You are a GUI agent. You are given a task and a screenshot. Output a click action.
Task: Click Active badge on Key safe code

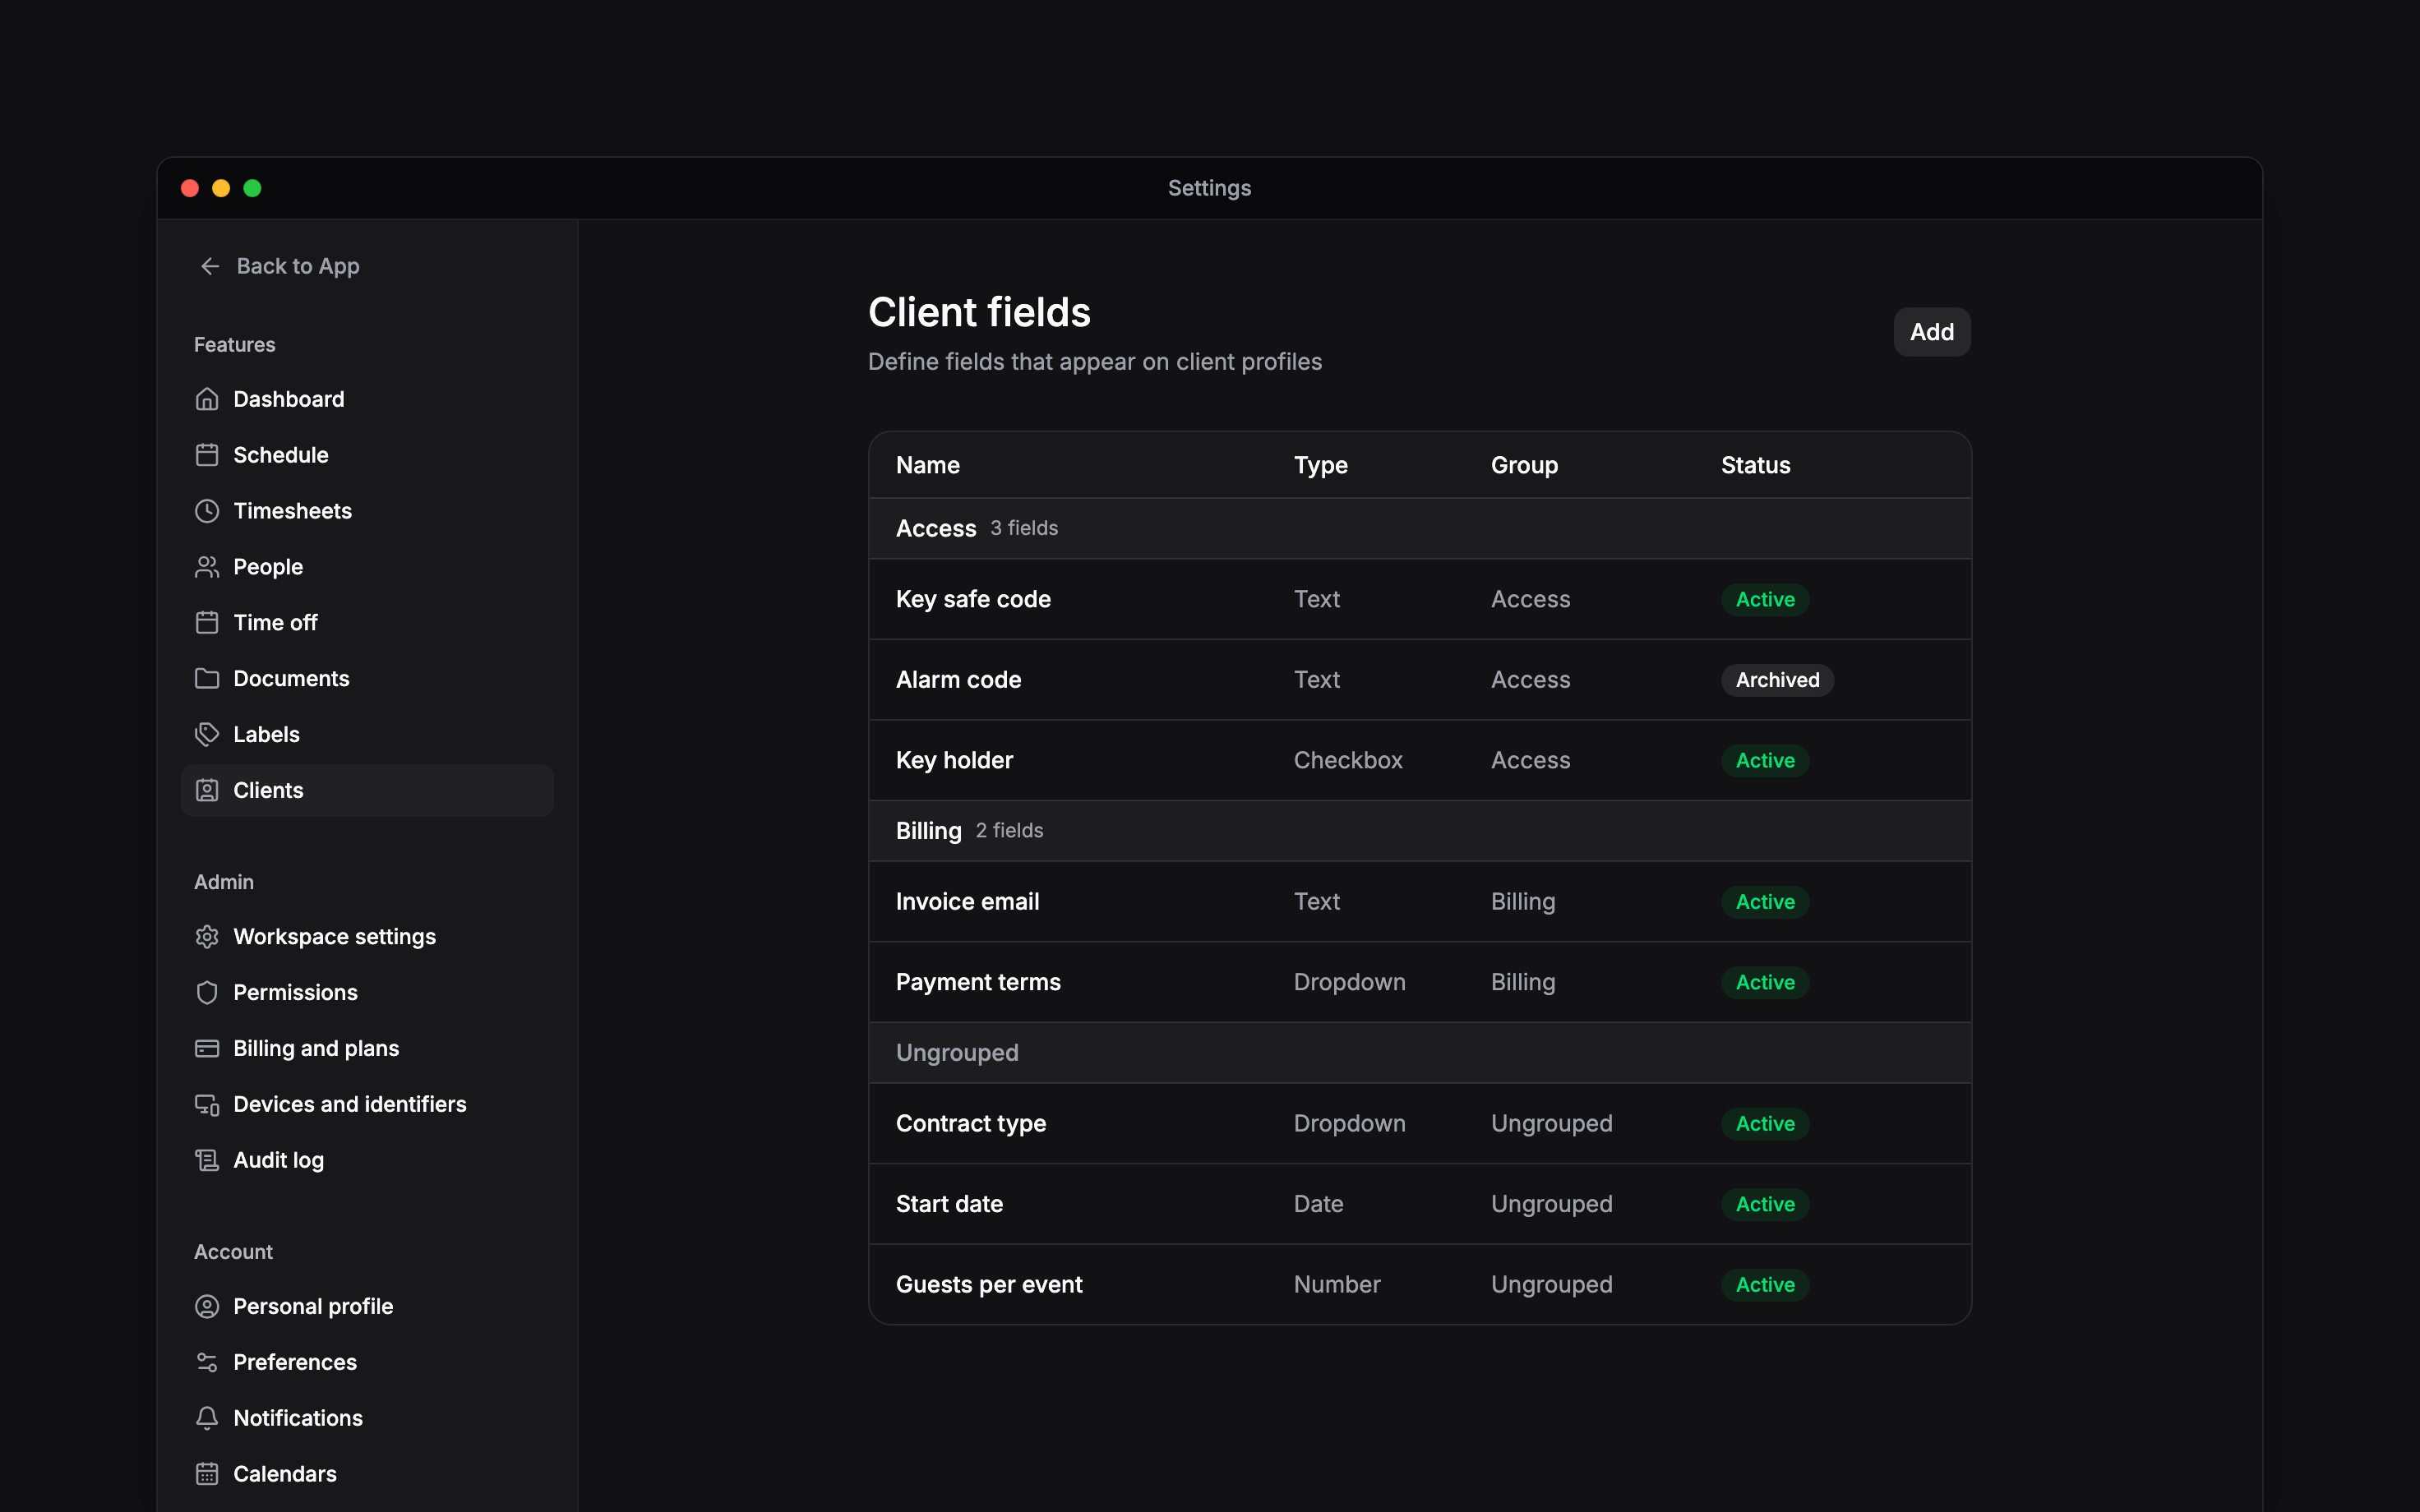pos(1765,599)
